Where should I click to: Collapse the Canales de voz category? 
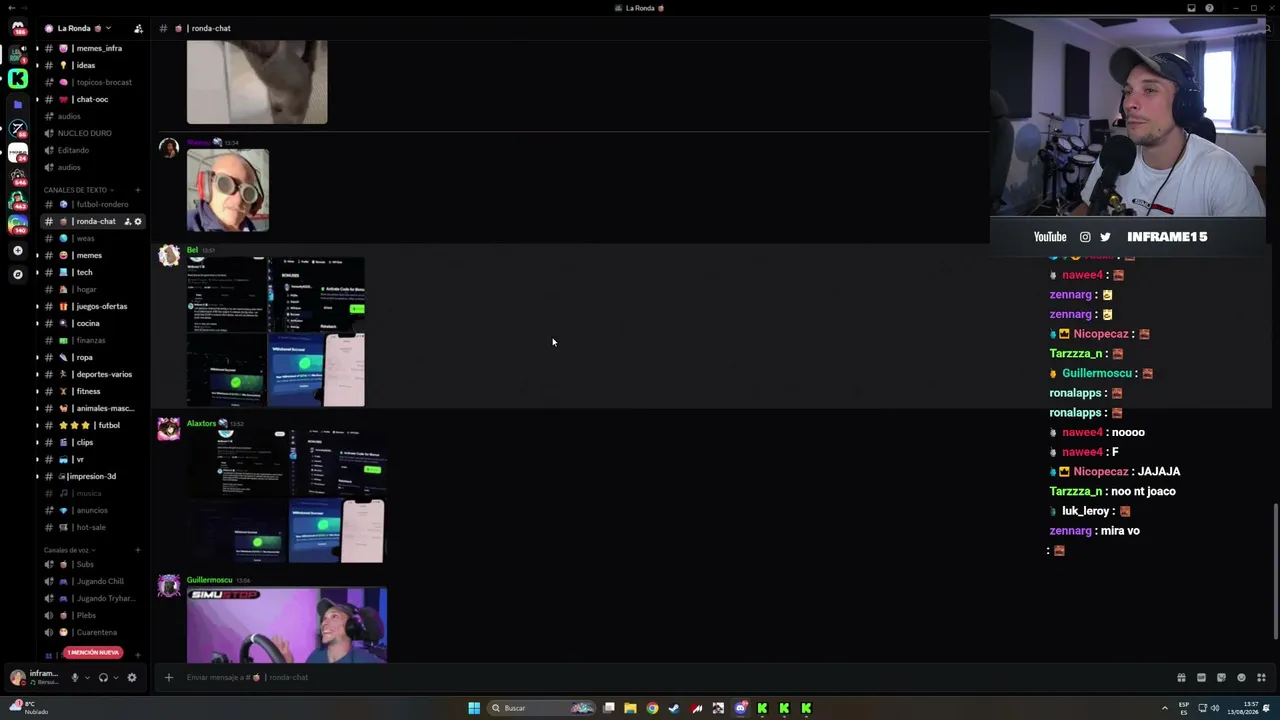pos(70,550)
